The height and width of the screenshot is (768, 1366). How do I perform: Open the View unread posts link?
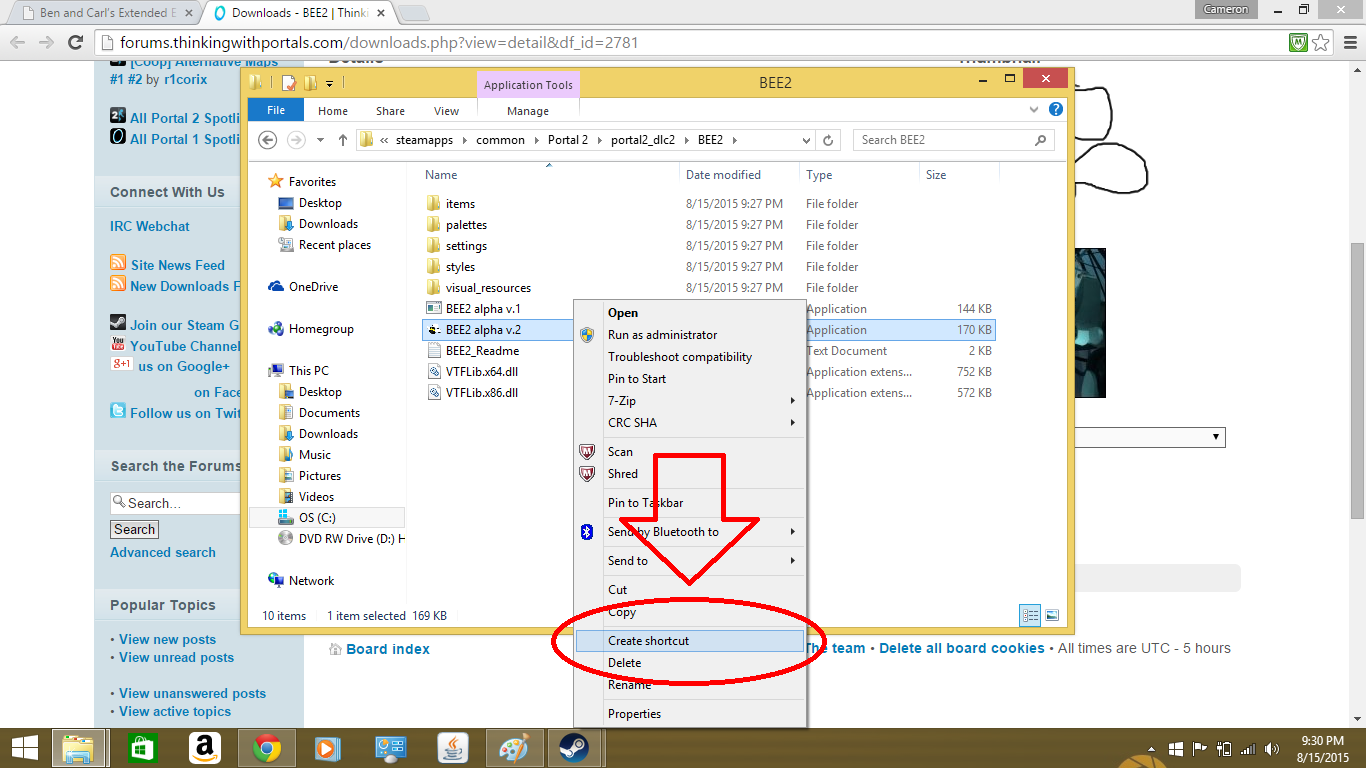point(176,657)
